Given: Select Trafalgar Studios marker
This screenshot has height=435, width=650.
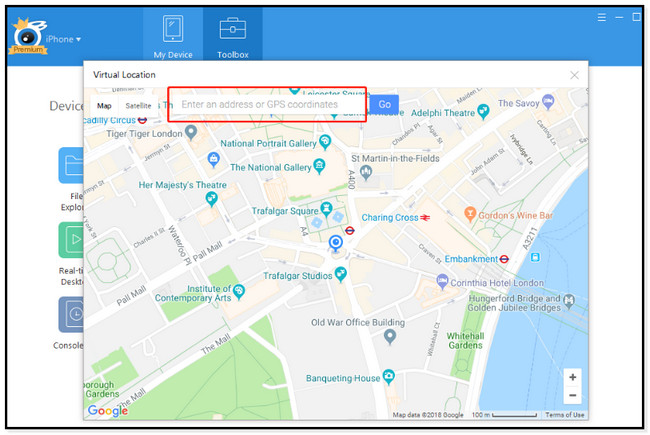Looking at the screenshot, I should (341, 274).
